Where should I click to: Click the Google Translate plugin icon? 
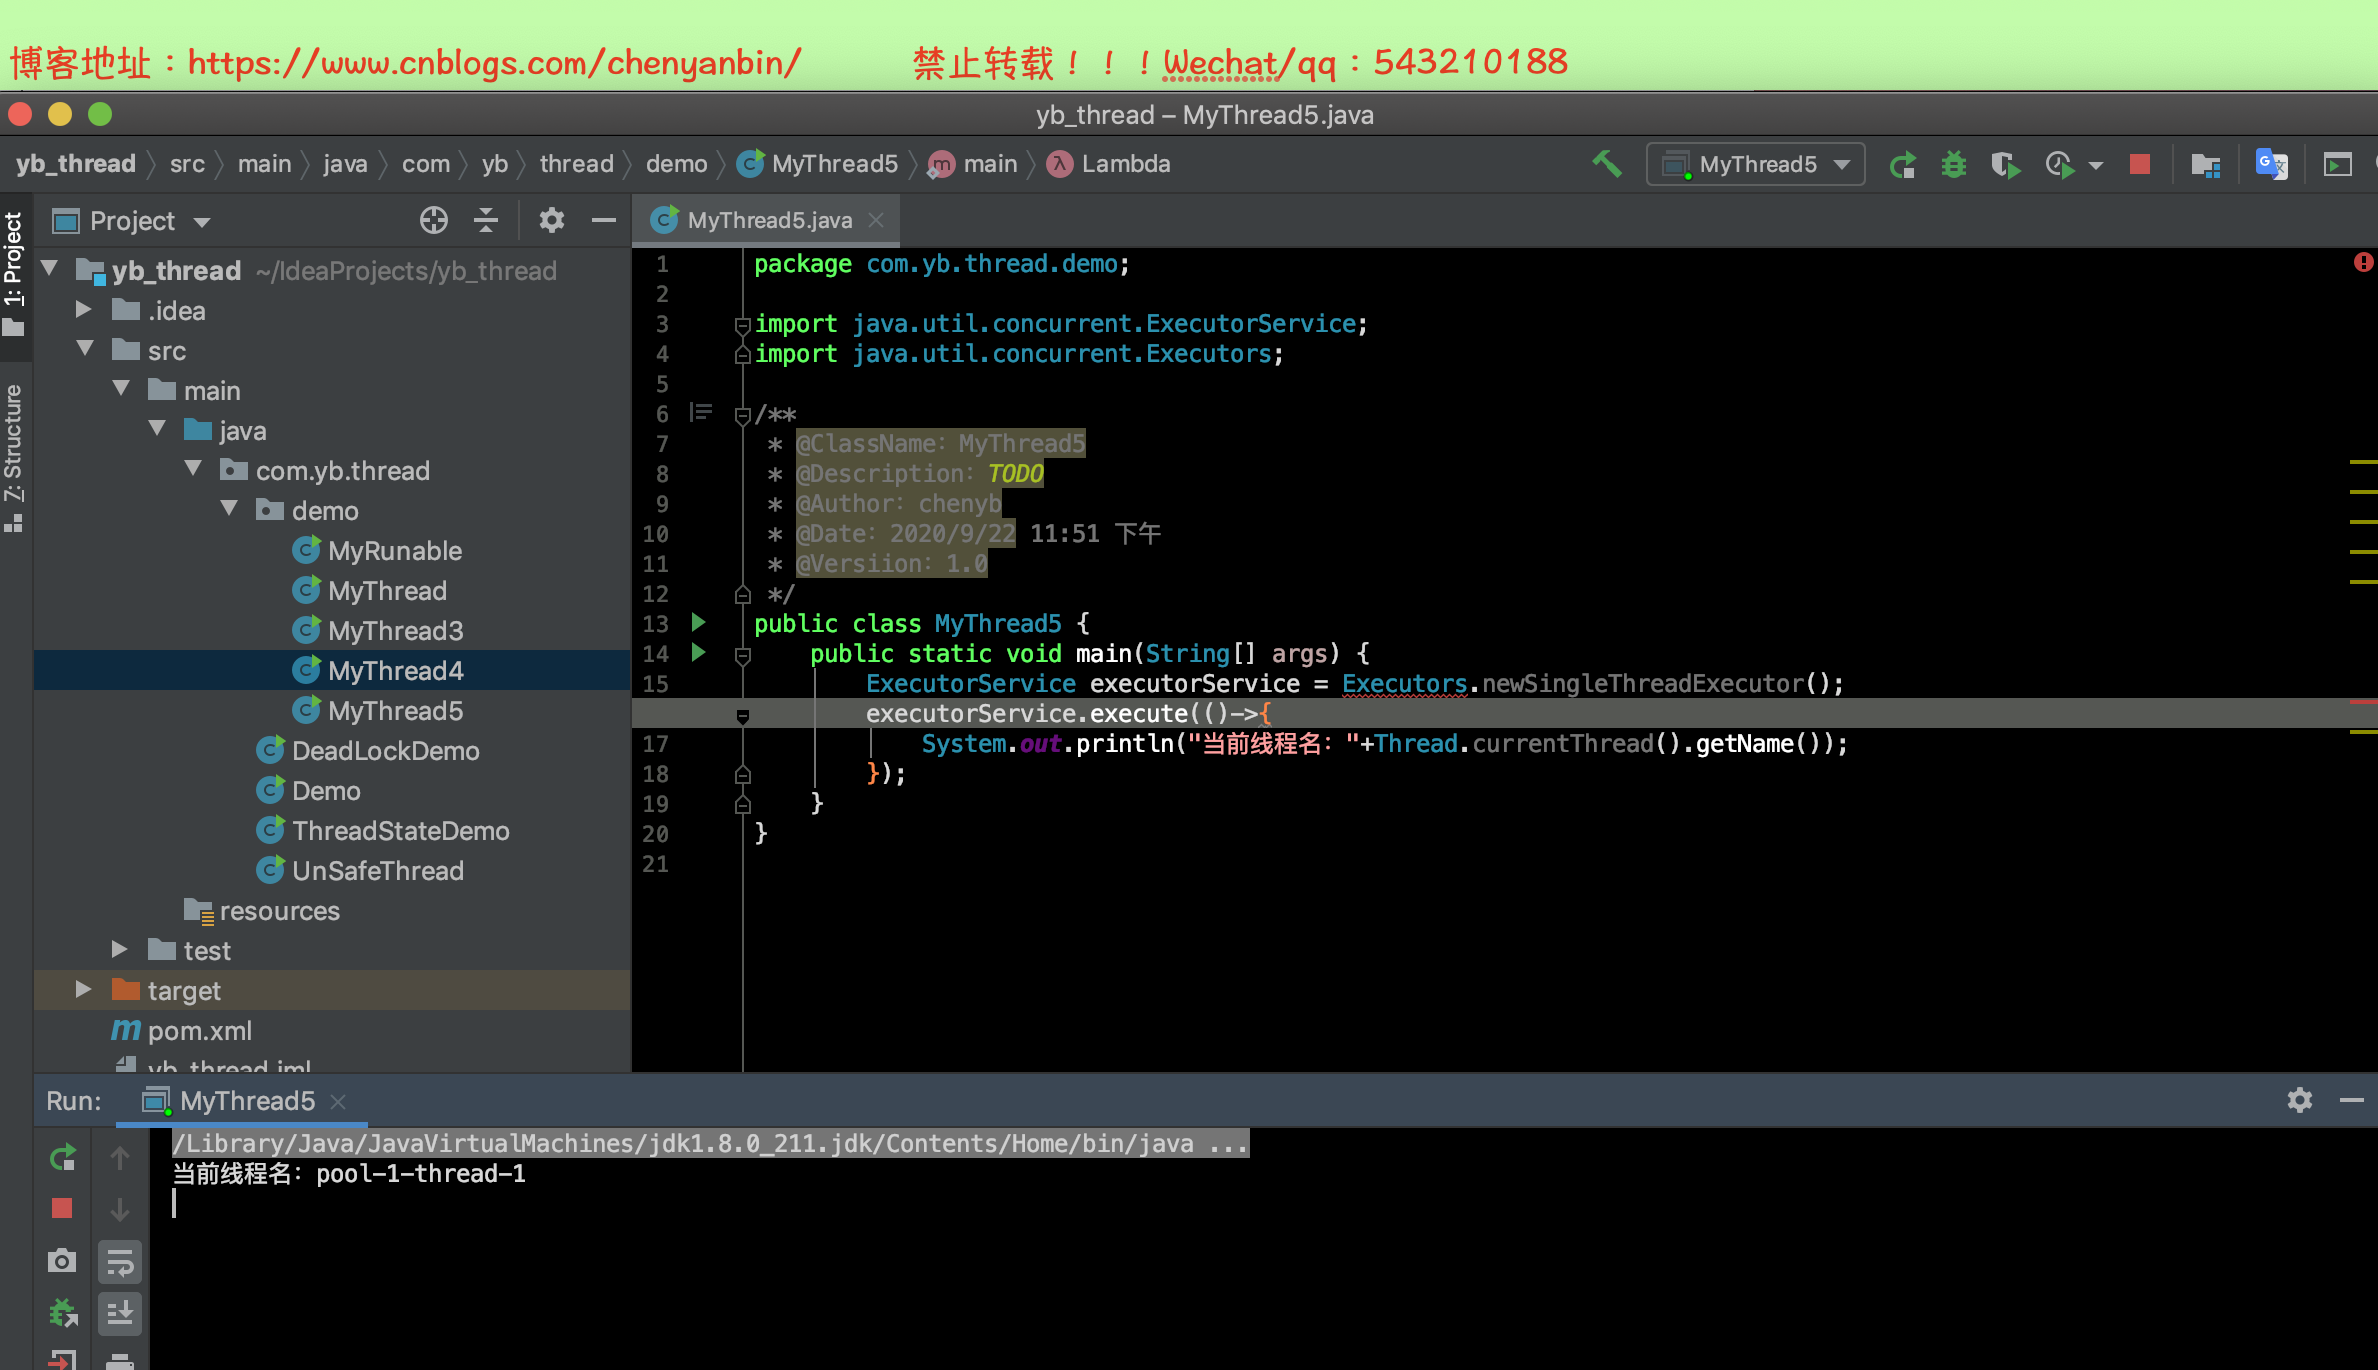2271,164
